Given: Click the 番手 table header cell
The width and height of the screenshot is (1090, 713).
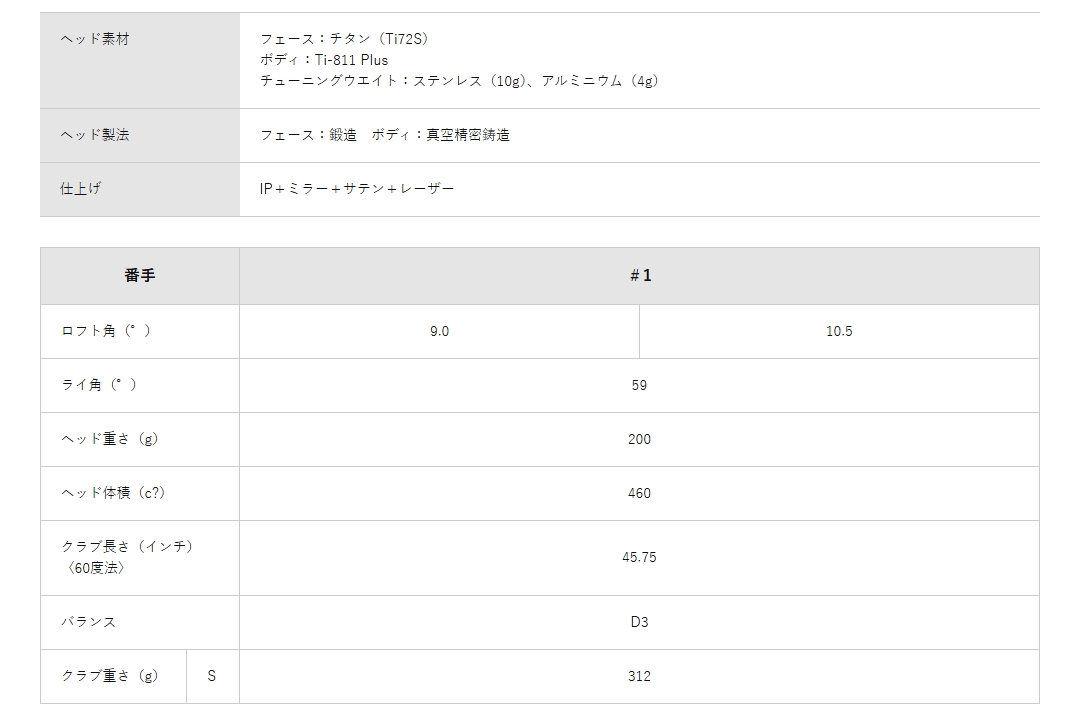Looking at the screenshot, I should (x=140, y=276).
